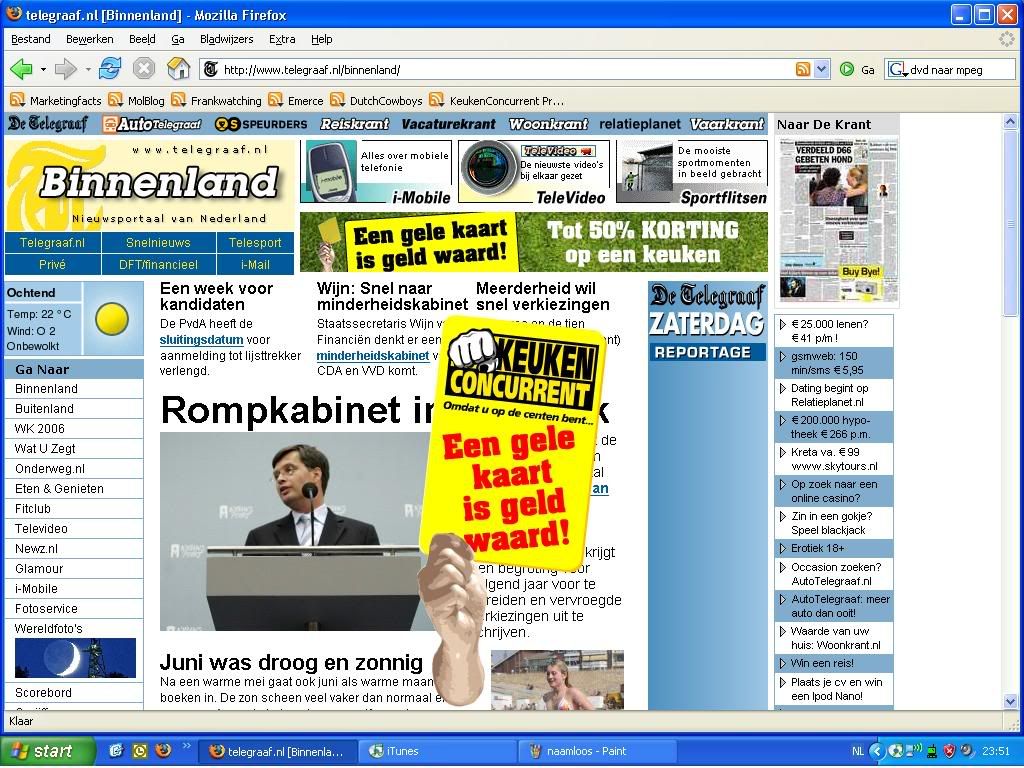Click the TeleVideo camera lens promo
Viewport: 1024px width, 768px height.
pyautogui.click(x=488, y=168)
